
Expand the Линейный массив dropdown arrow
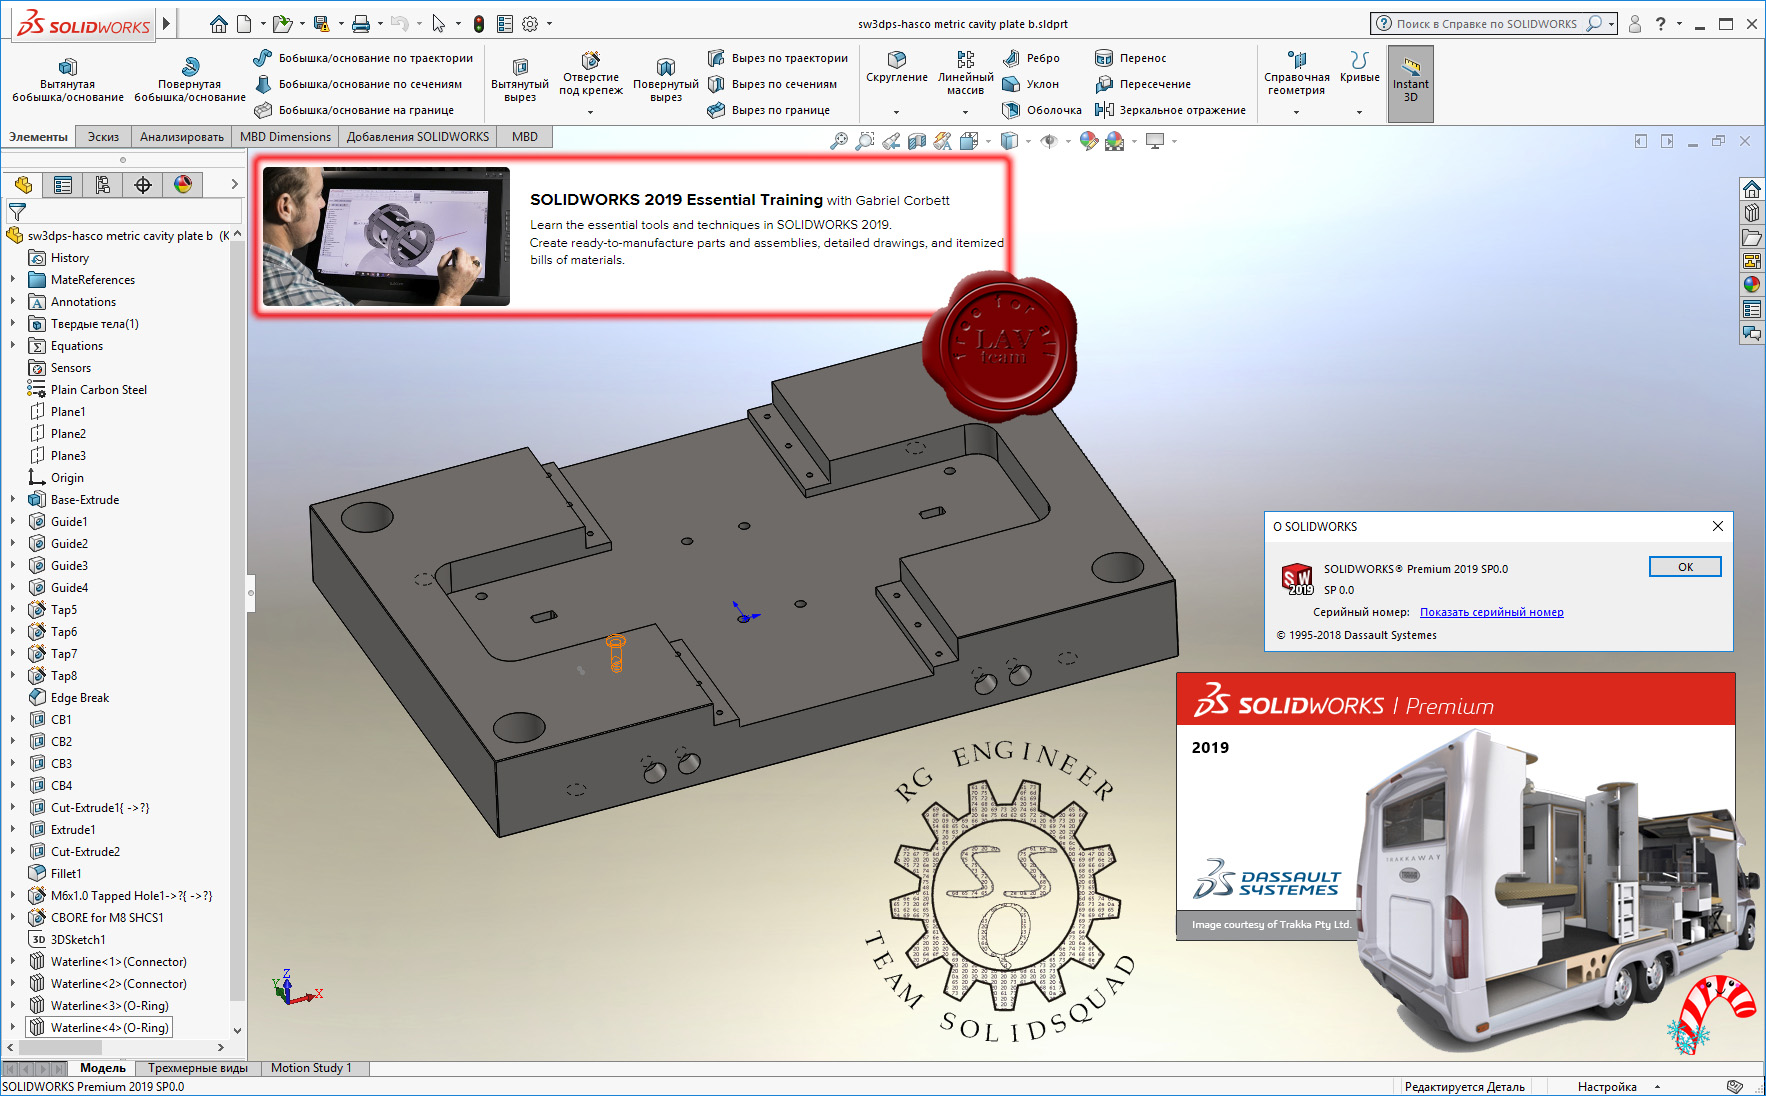pos(965,112)
